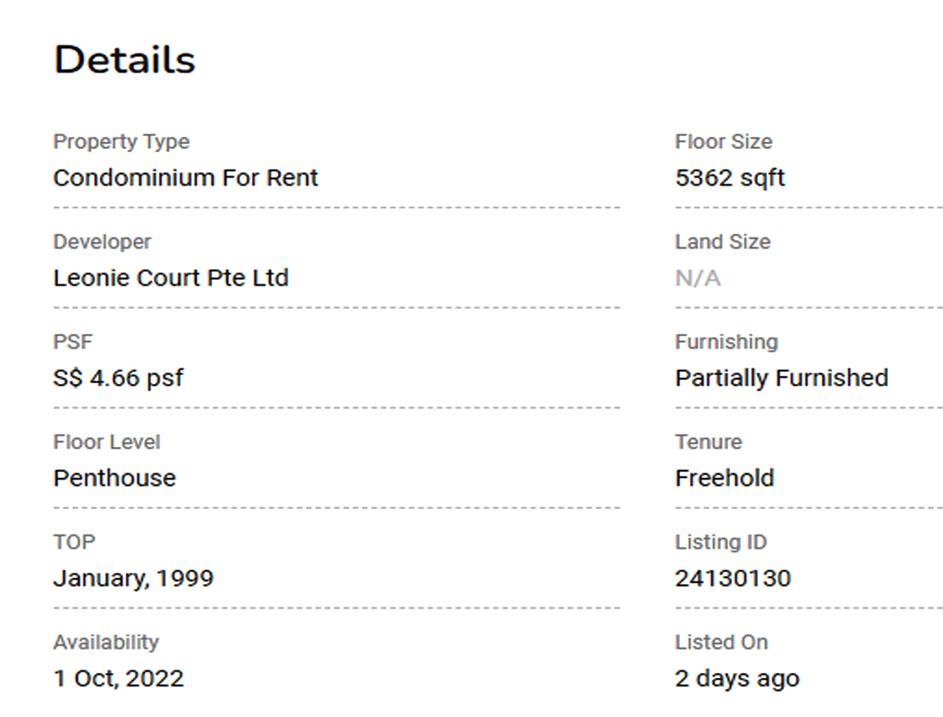943x717 pixels.
Task: Click the S$ 4.66 psf value
Action: 118,378
